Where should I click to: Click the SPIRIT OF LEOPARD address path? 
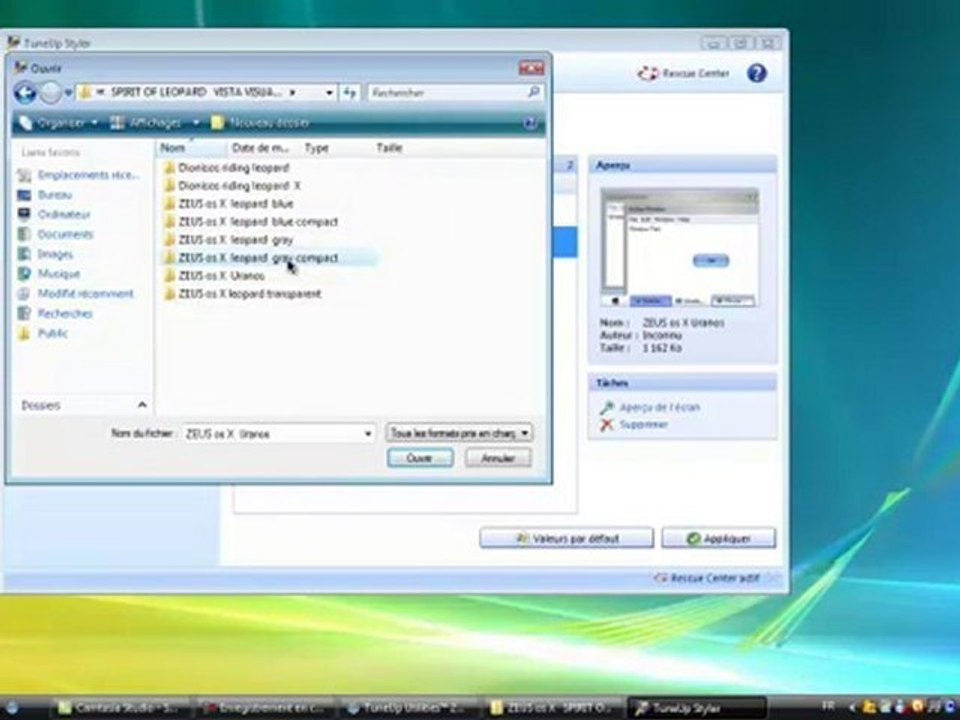click(x=197, y=92)
